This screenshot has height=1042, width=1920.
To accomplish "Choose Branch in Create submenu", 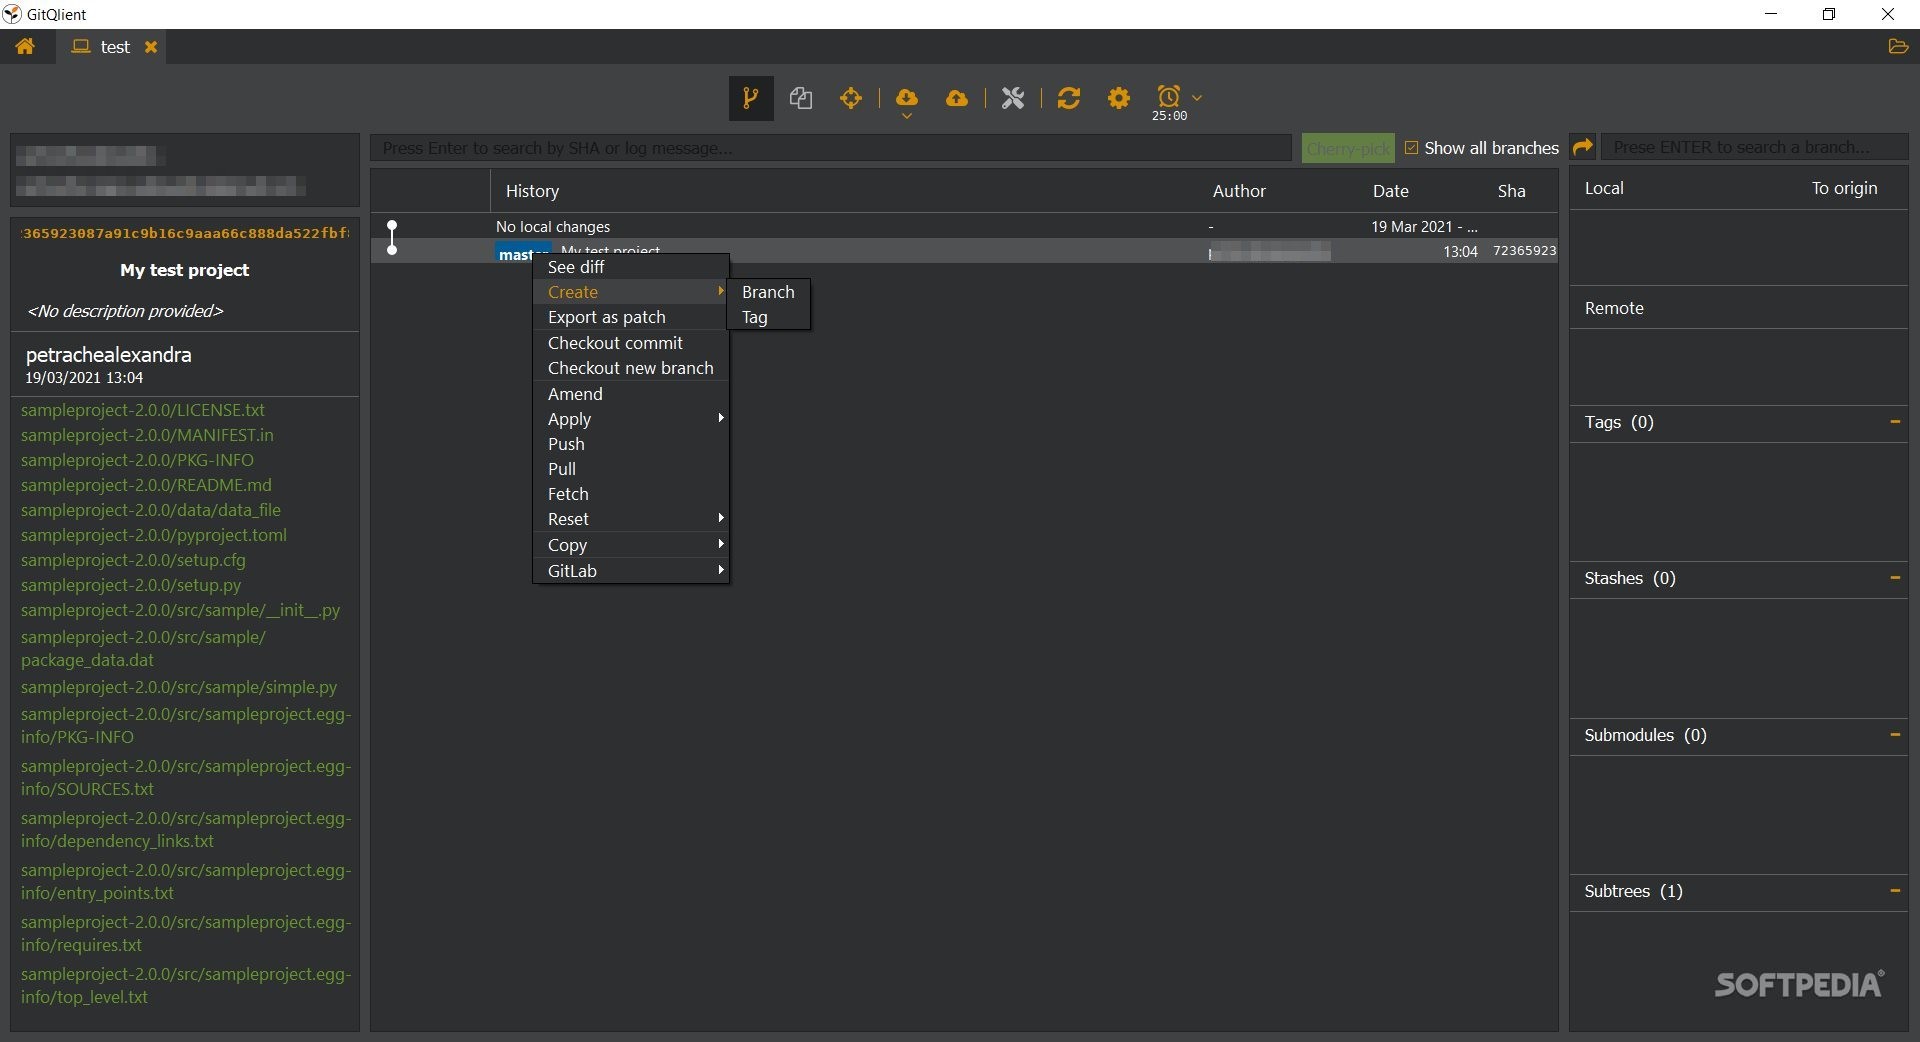I will coord(768,292).
